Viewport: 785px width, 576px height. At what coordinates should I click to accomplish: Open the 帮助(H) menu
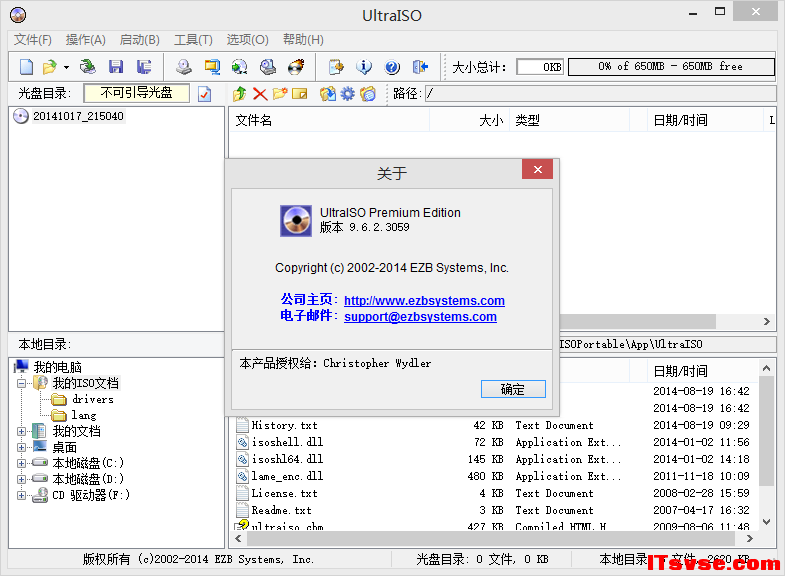coord(303,40)
